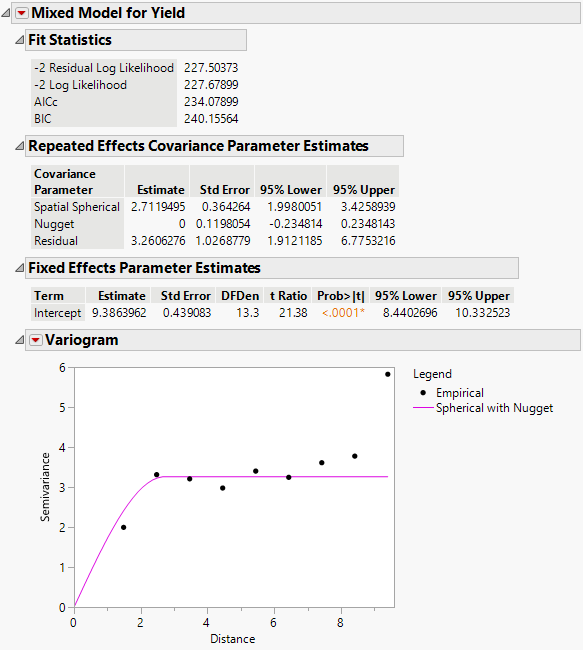Click the Semivariance axis label
Viewport: 583px width, 650px height.
[x=45, y=487]
